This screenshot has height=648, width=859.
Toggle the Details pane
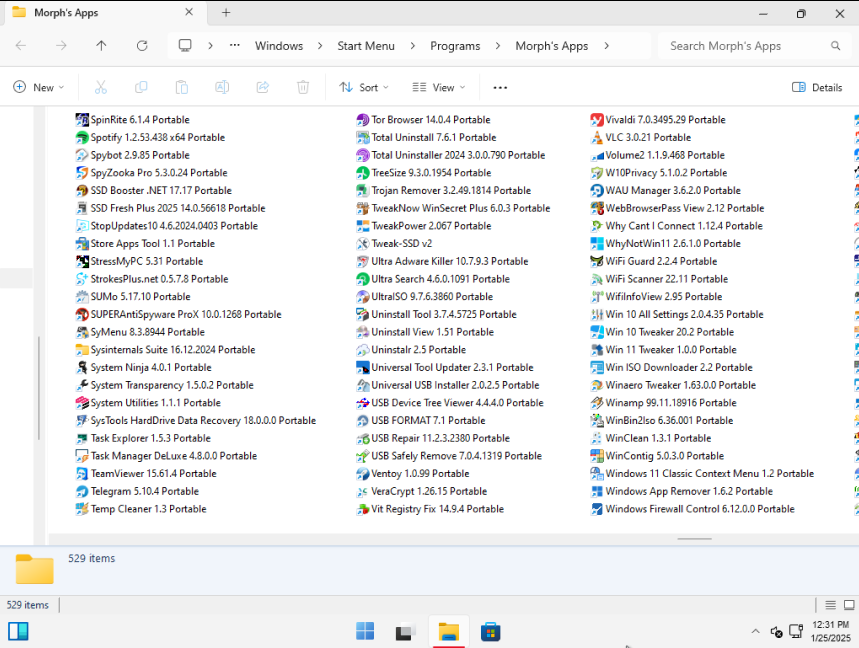click(x=817, y=87)
